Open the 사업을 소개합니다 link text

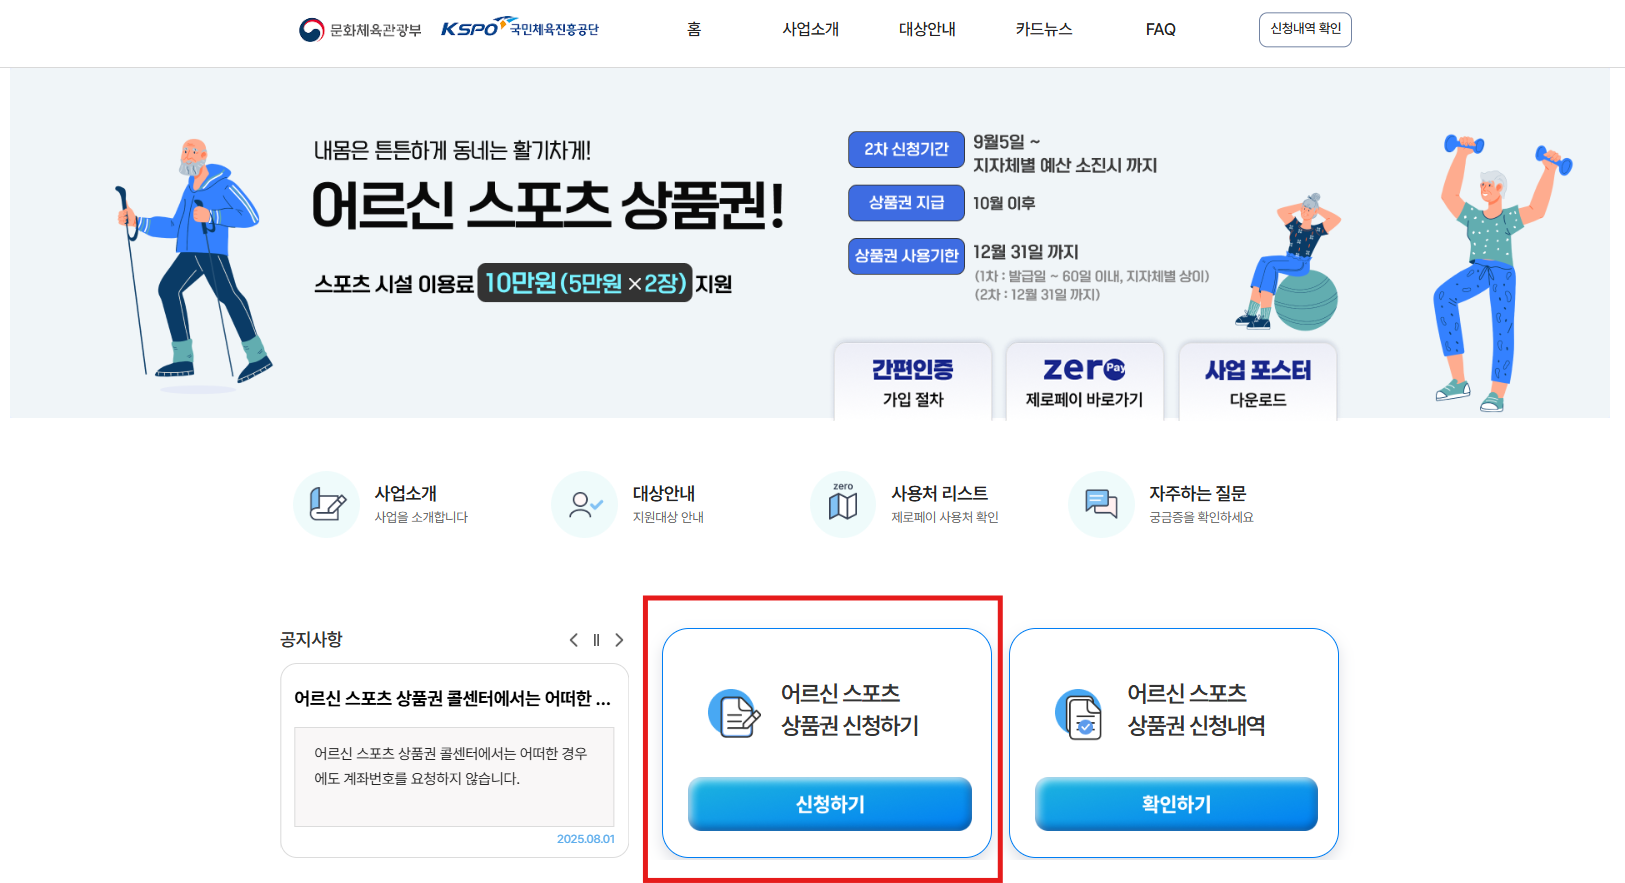tap(421, 517)
